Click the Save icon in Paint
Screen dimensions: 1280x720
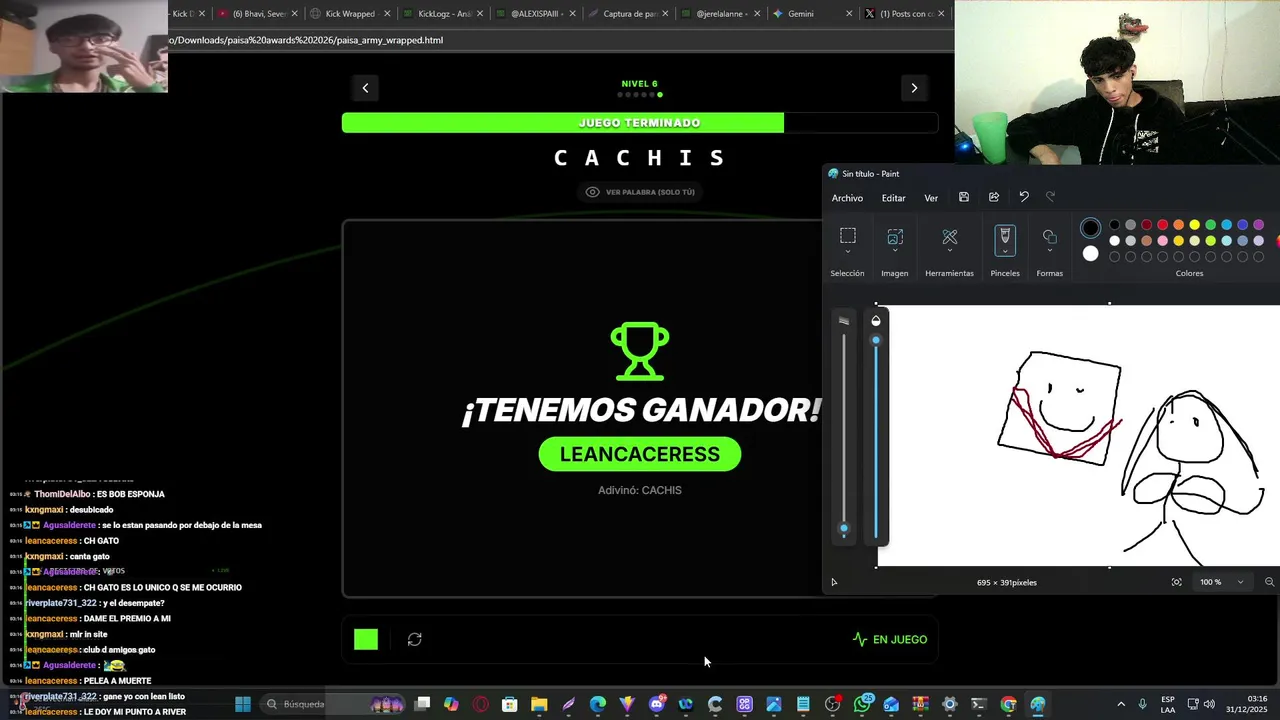(963, 197)
